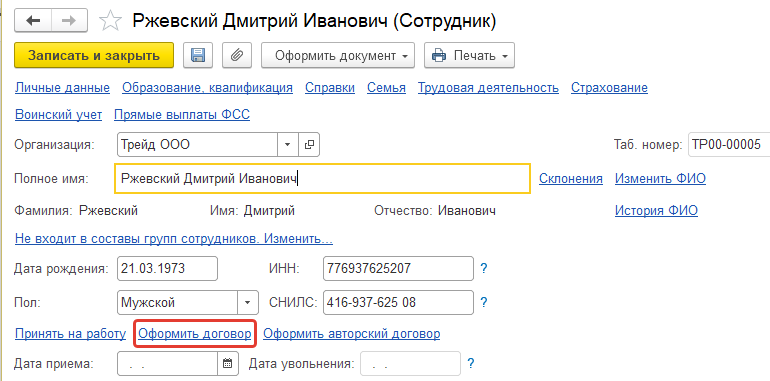Open the Трейд ООО organization card icon
The width and height of the screenshot is (770, 381).
coord(309,145)
